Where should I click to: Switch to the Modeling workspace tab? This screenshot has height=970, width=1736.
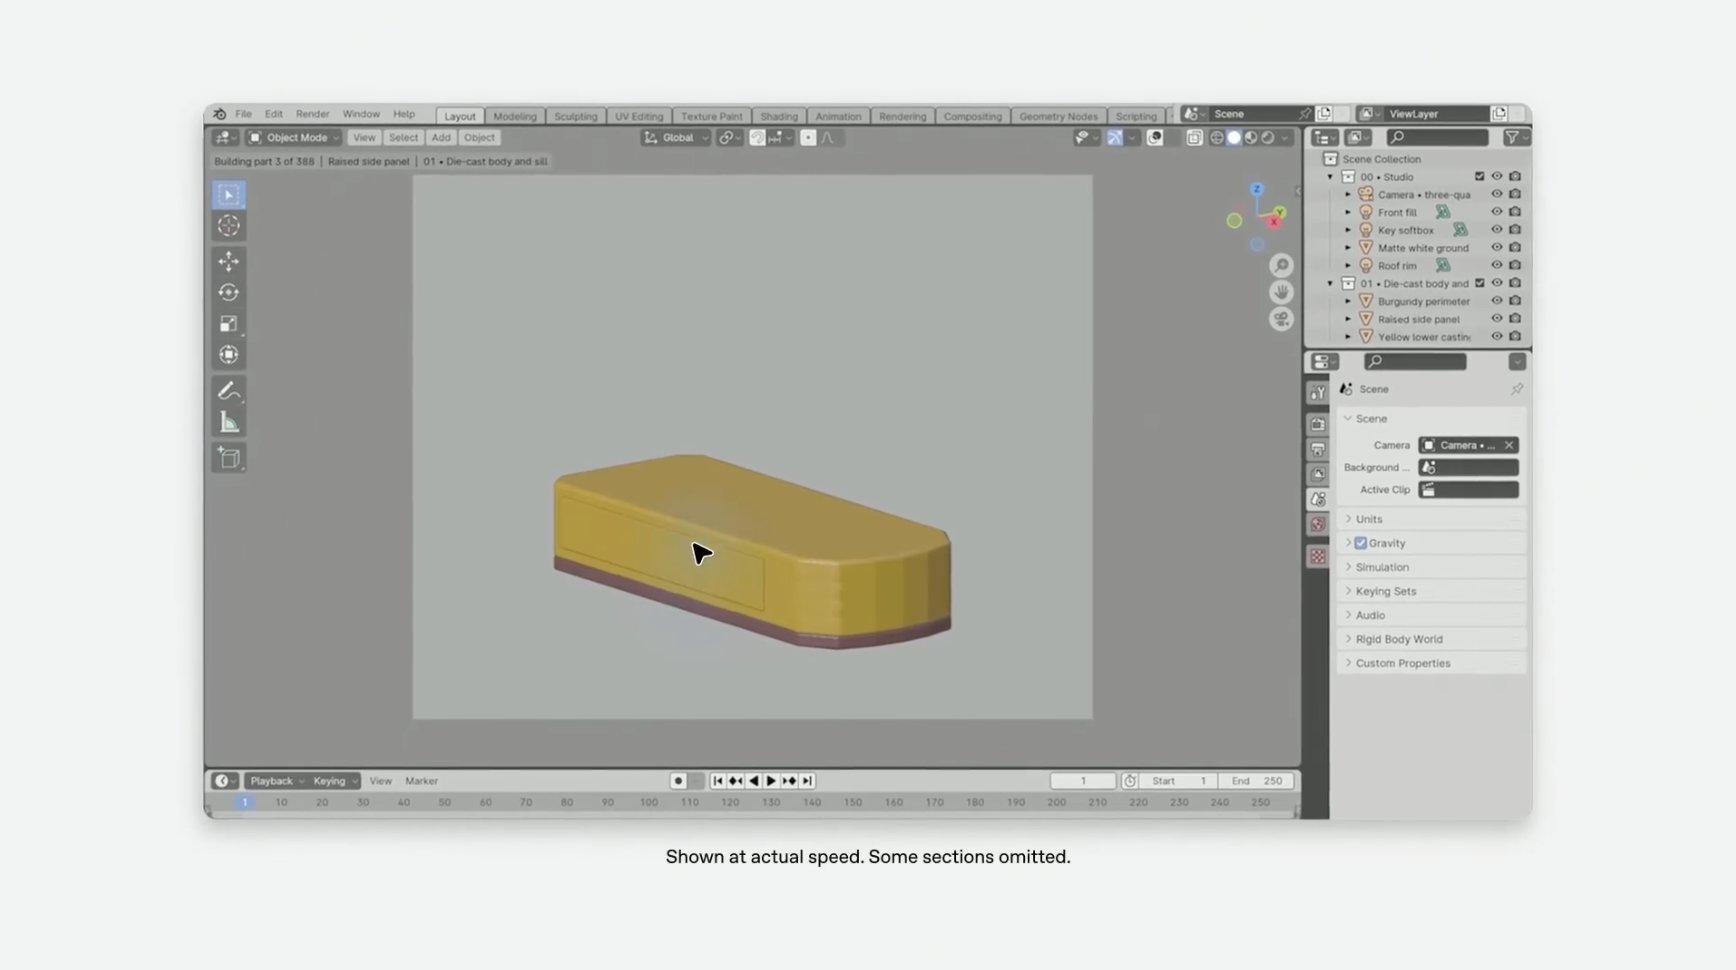(515, 116)
